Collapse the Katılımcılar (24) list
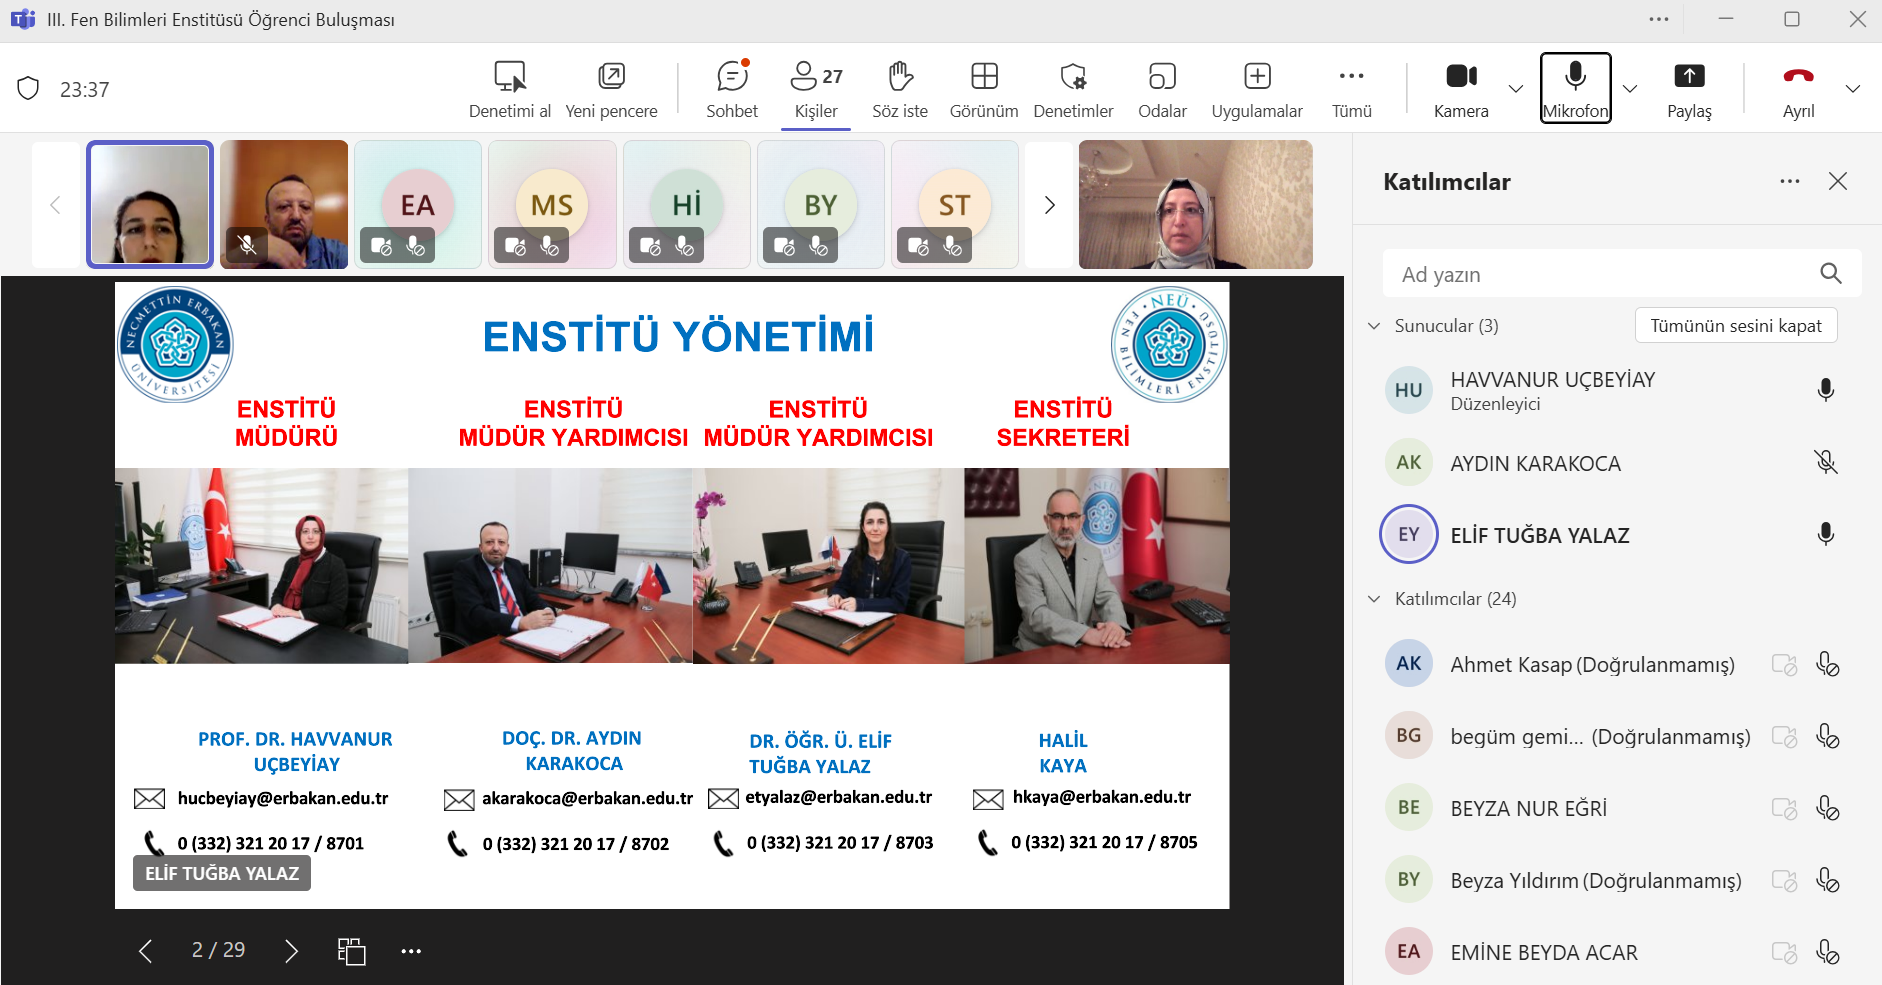Screen dimensions: 1882x985 [x=1374, y=599]
